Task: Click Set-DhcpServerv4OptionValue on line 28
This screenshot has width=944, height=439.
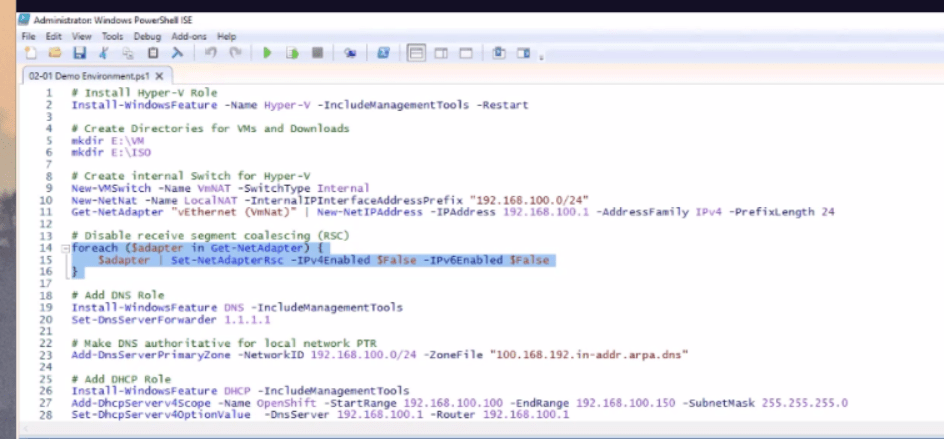Action: [161, 415]
